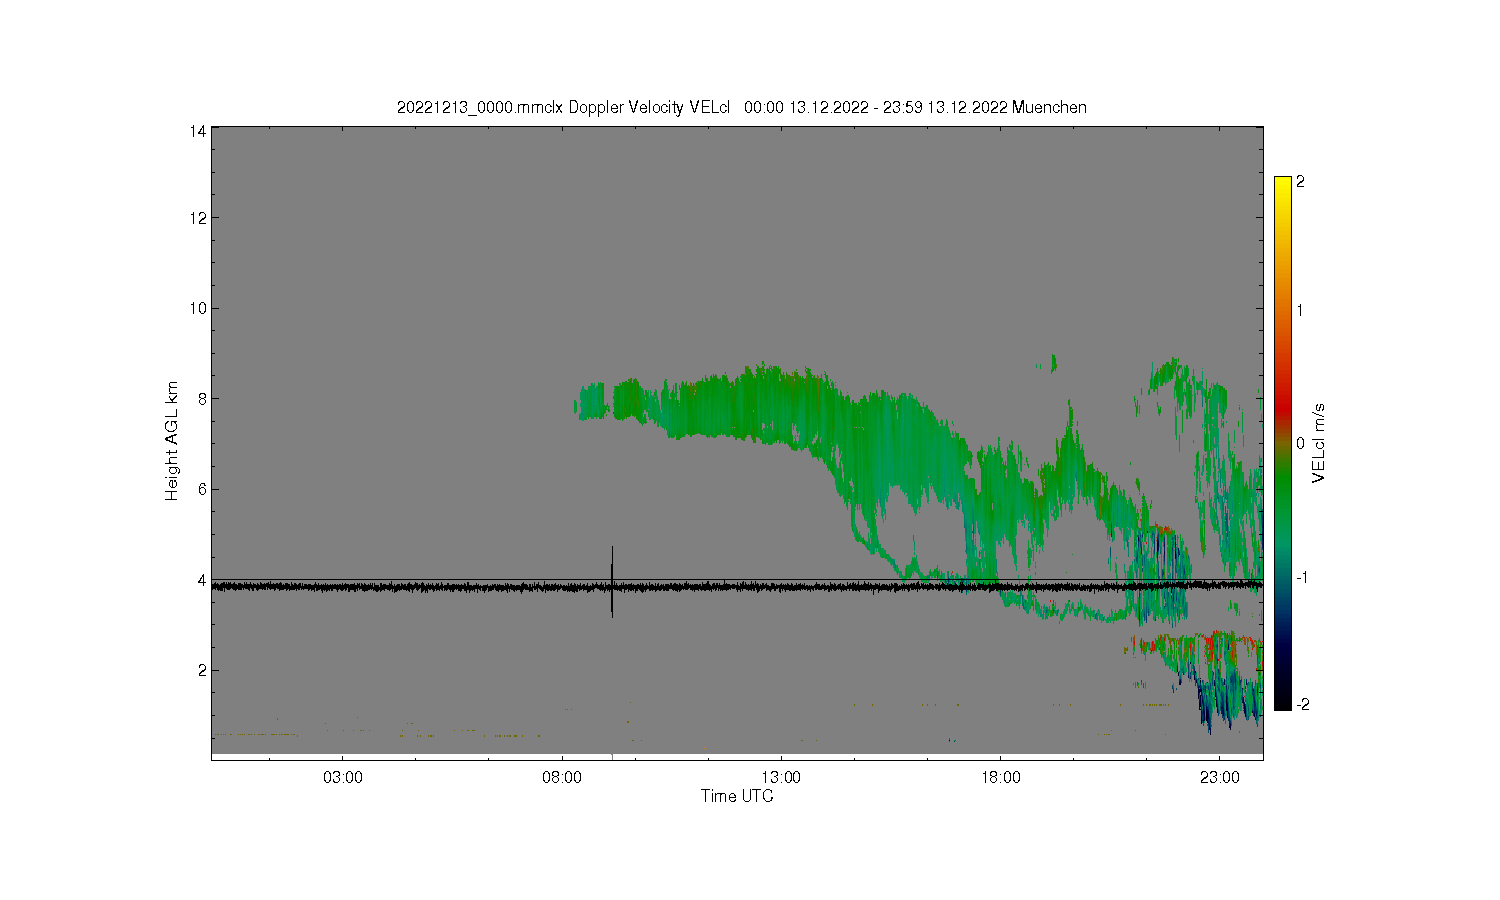Click the 18:00 time tick label
This screenshot has height=900, width=1500.
[x=1000, y=777]
